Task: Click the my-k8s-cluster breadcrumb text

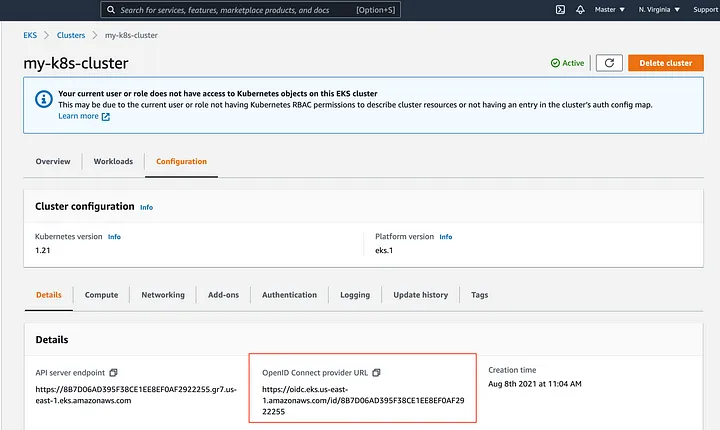Action: coord(131,35)
